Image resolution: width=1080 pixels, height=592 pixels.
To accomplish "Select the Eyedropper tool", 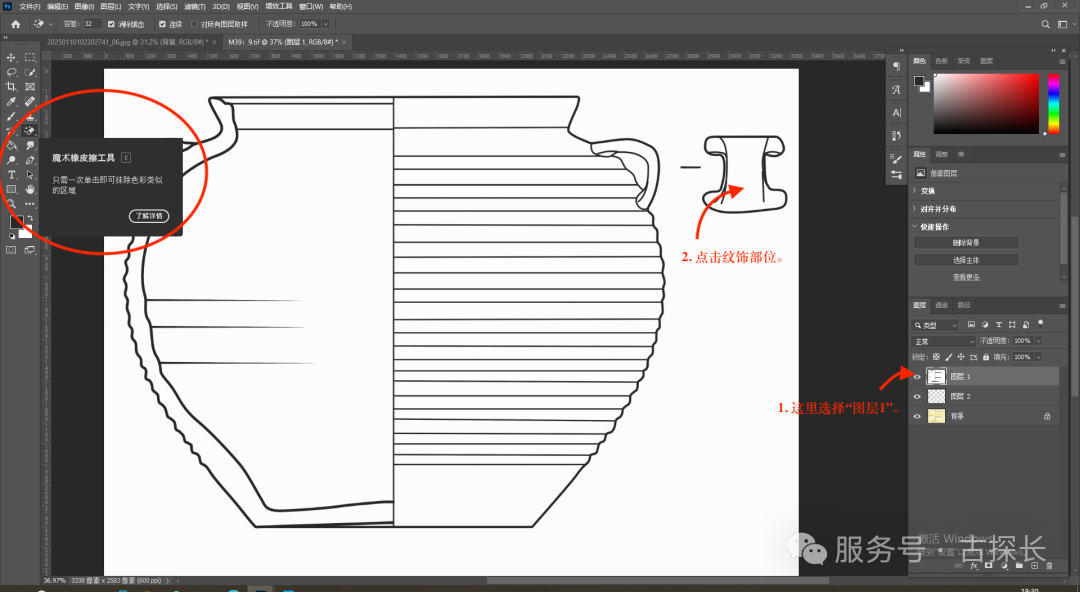I will [11, 101].
